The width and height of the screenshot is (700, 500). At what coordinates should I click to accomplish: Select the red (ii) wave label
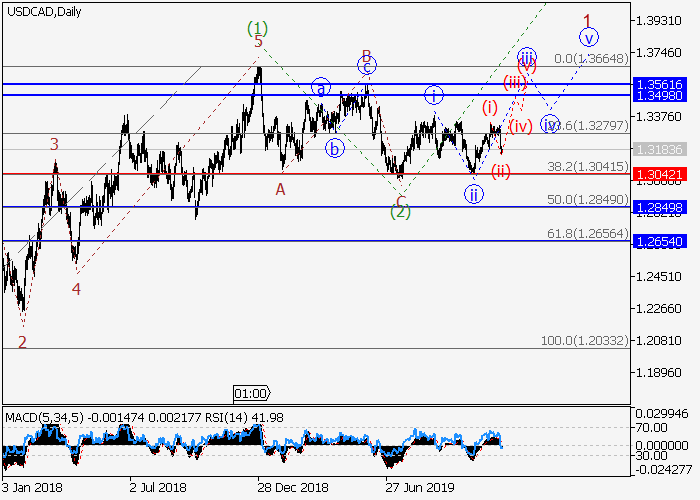[501, 170]
